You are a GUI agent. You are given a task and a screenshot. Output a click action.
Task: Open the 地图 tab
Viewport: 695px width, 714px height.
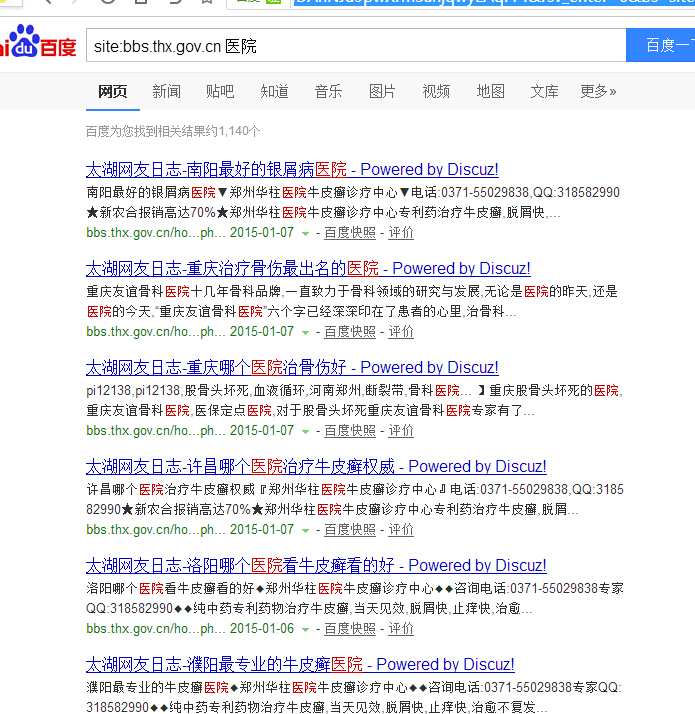(x=490, y=91)
